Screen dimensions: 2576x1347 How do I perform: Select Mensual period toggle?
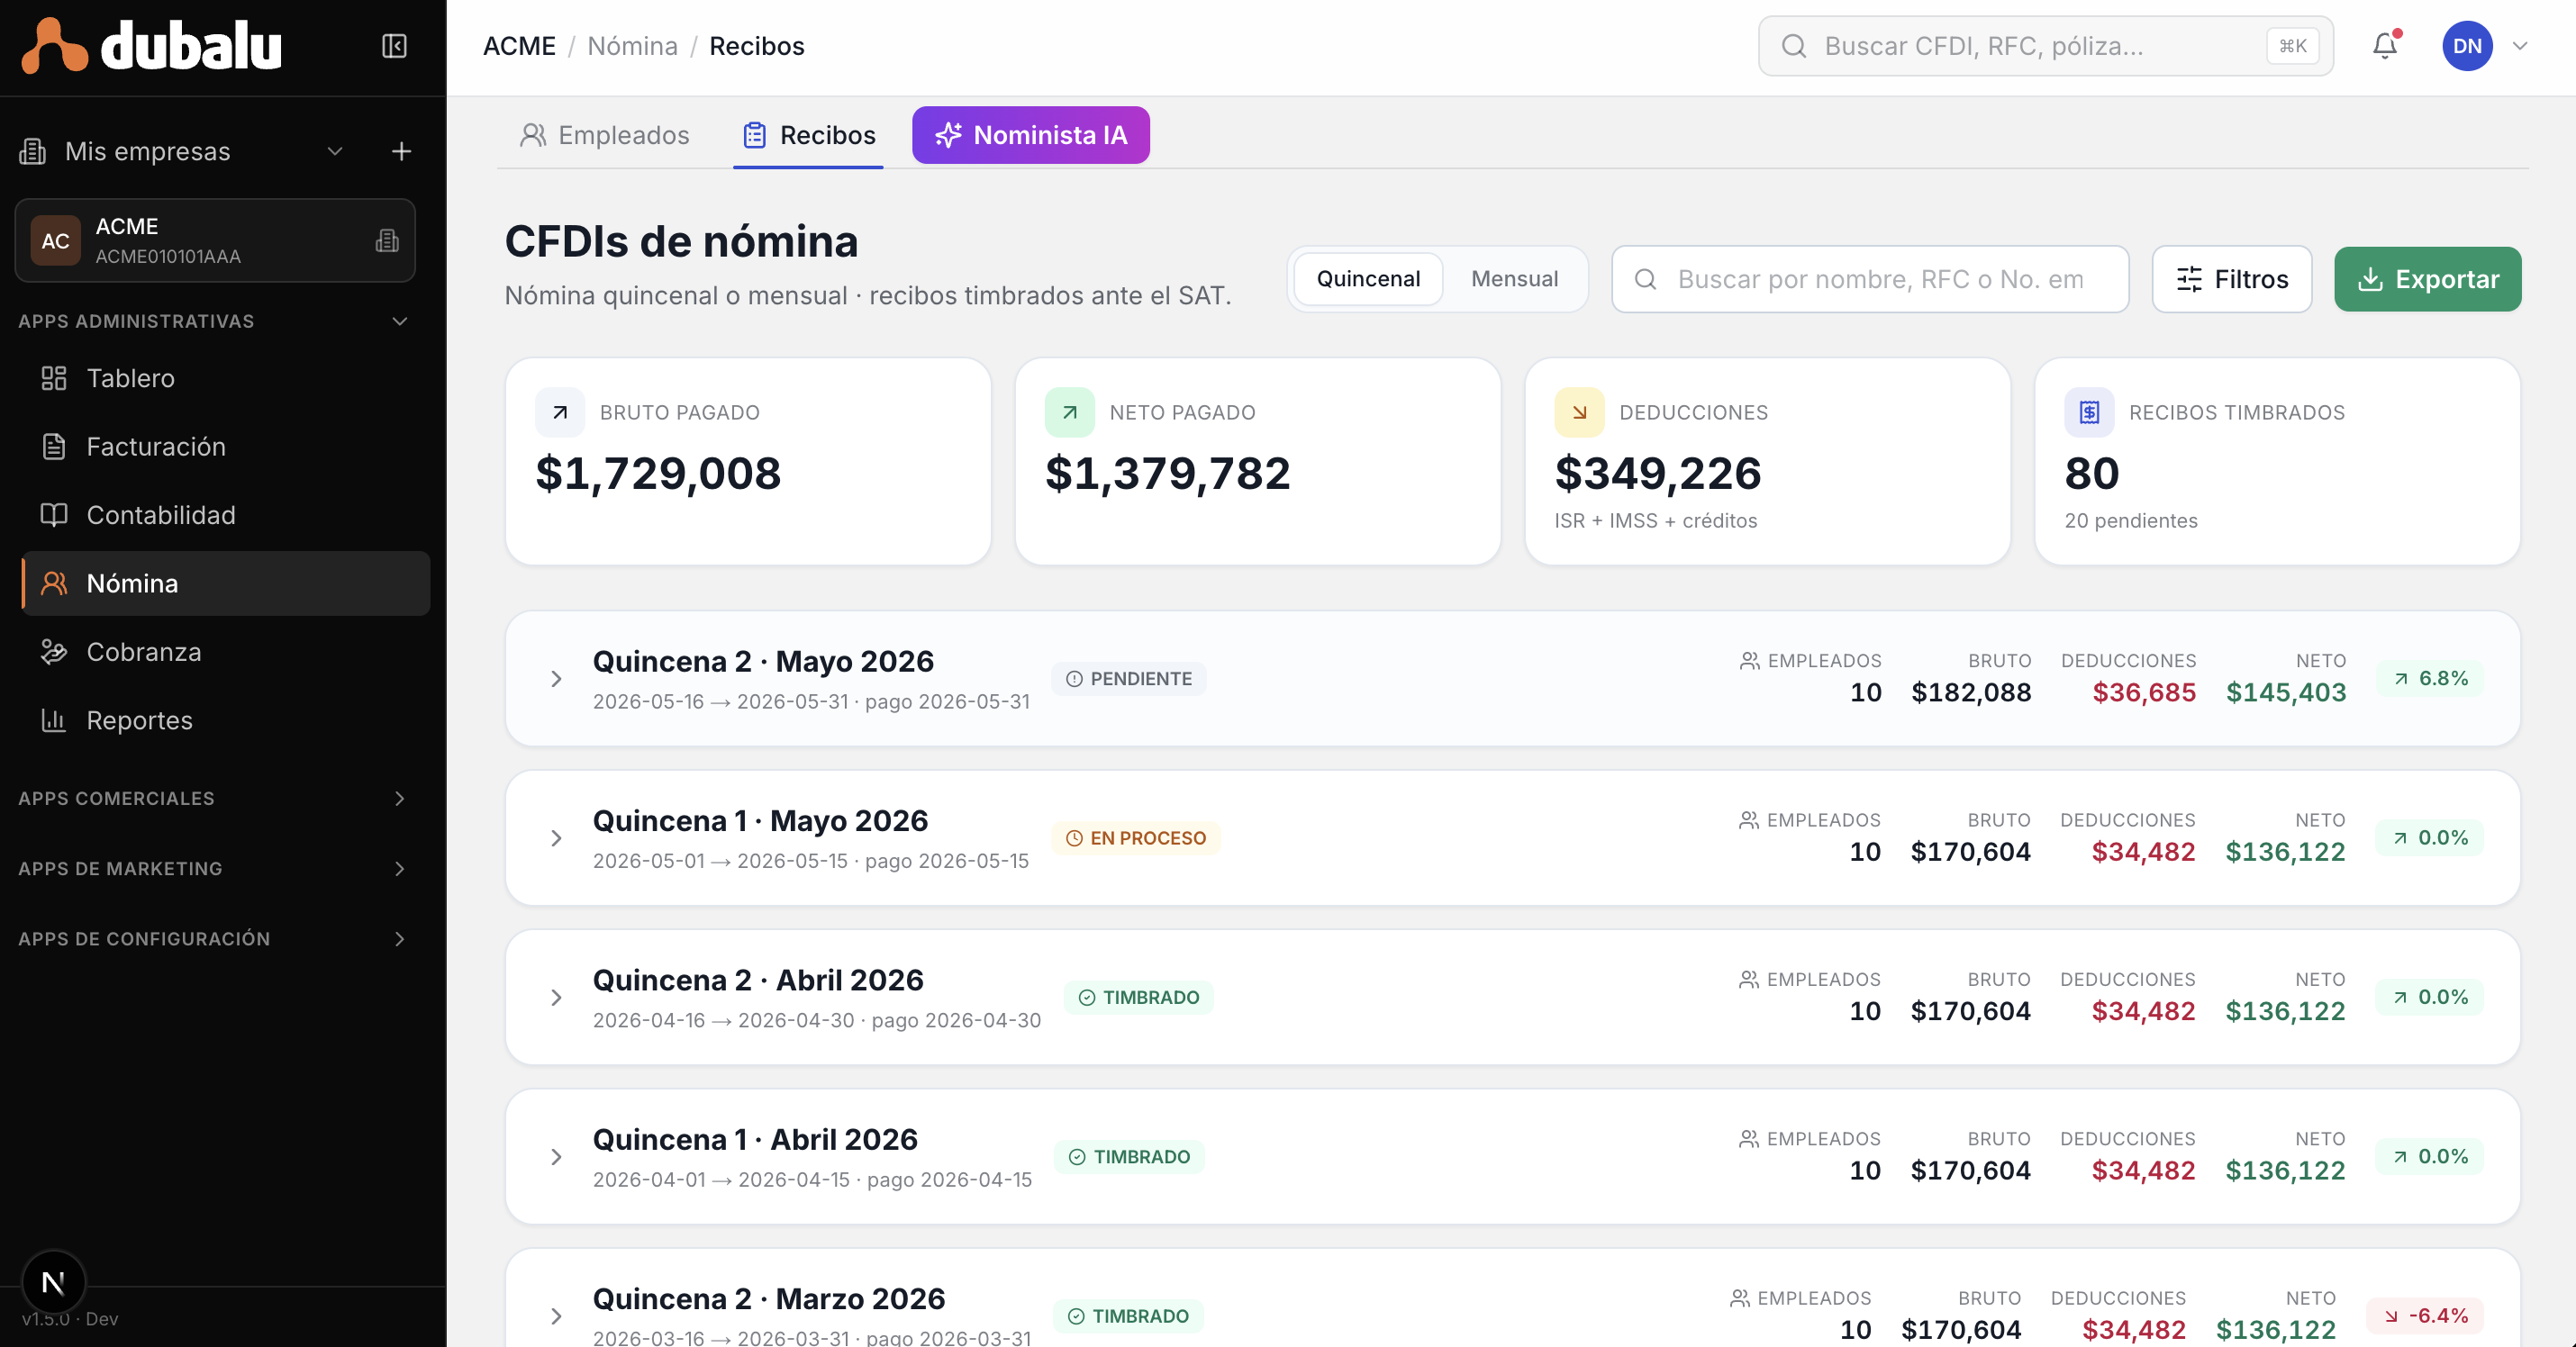coord(1514,279)
